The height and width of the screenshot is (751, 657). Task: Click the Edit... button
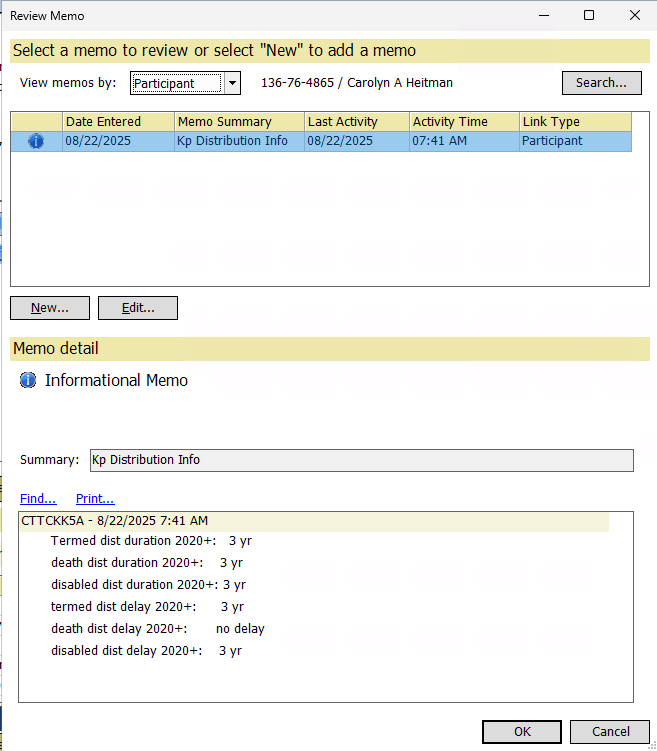[138, 307]
